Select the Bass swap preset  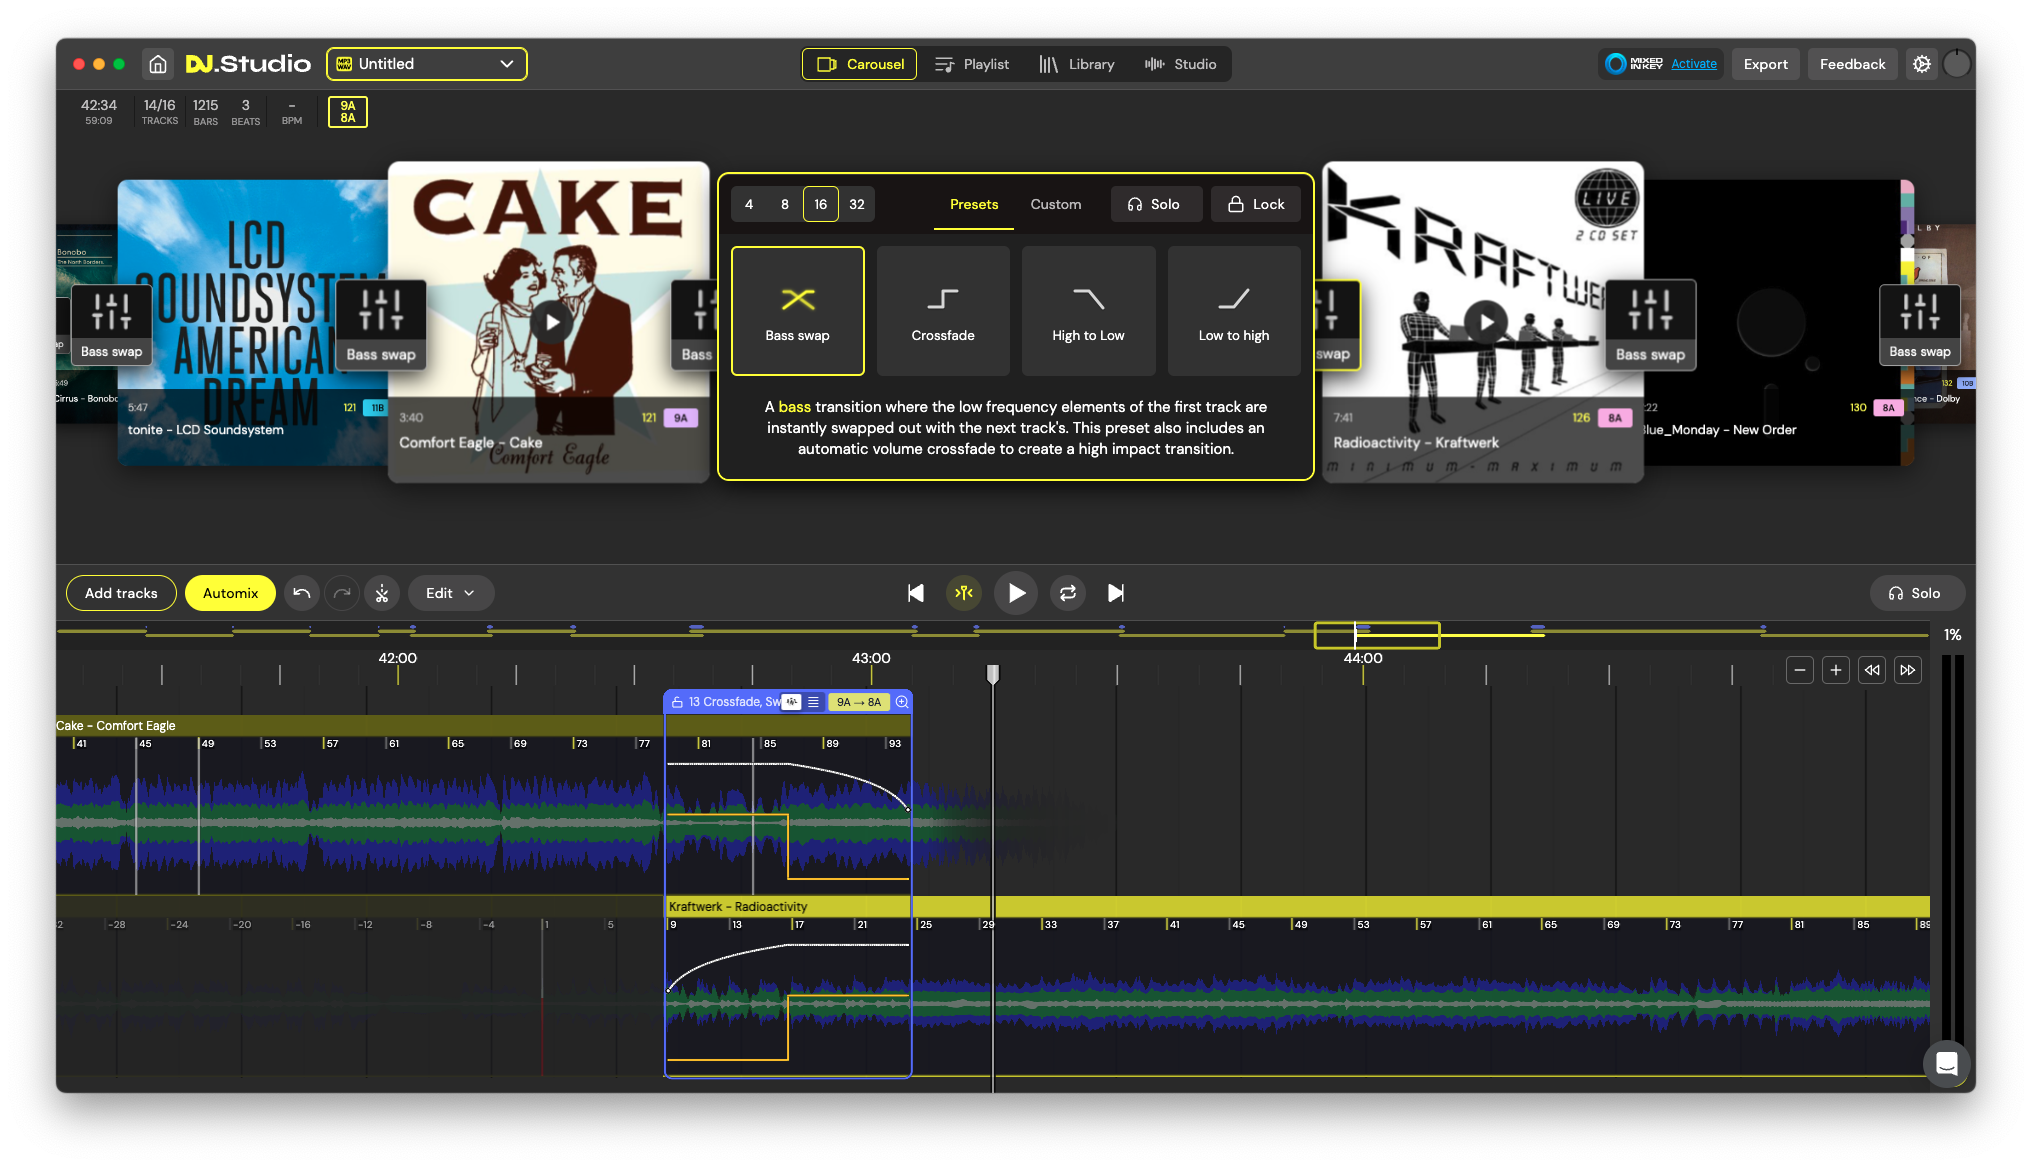[x=798, y=311]
